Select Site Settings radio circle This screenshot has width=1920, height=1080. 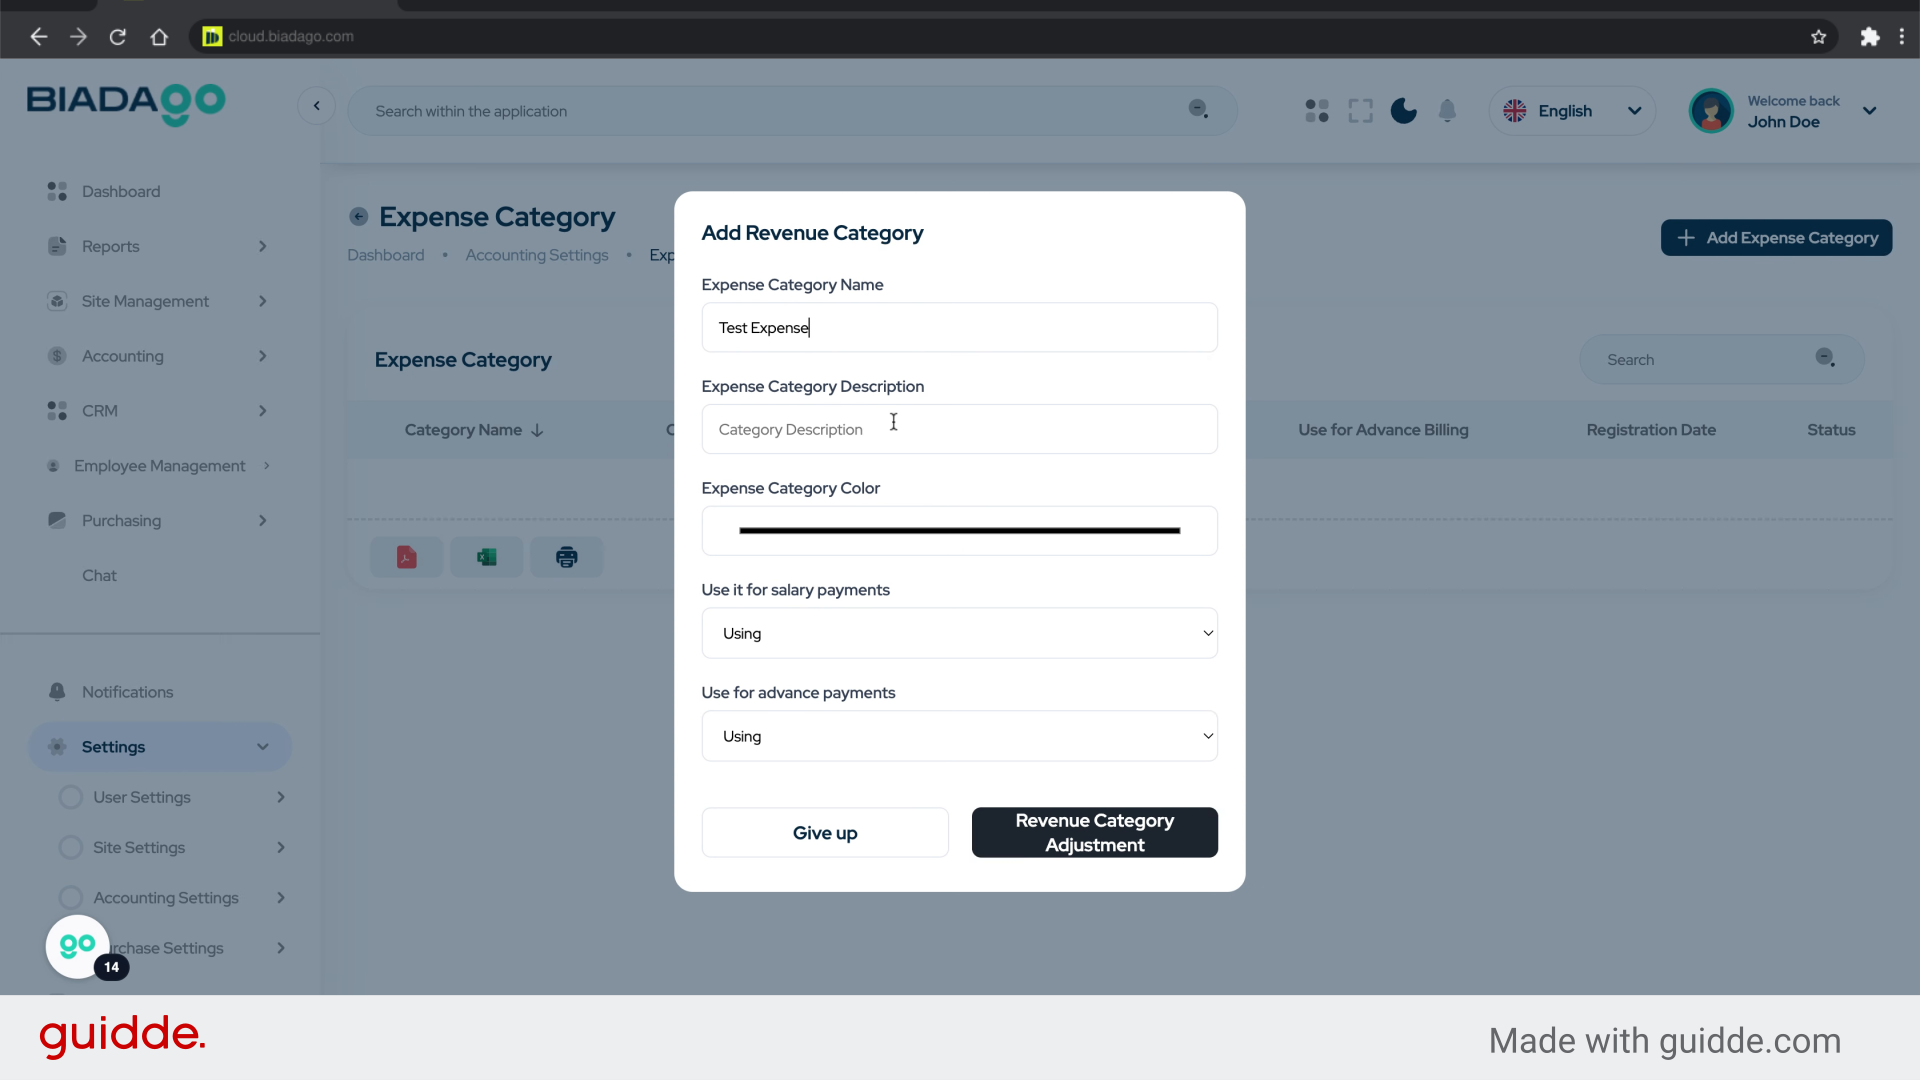click(71, 847)
